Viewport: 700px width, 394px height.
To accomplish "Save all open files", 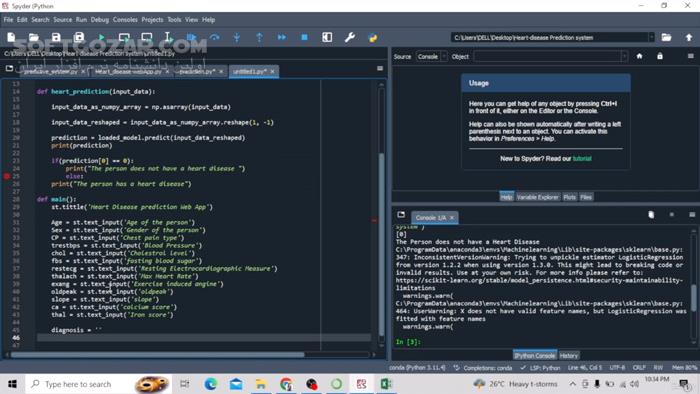I will [x=79, y=37].
